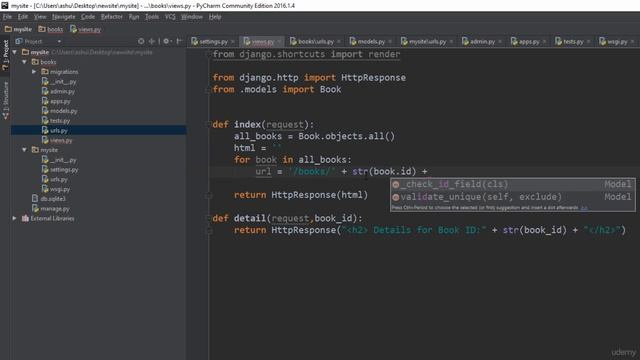Collapse the inner mysite package folder
Screen dimensions: 640x360
[24, 150]
